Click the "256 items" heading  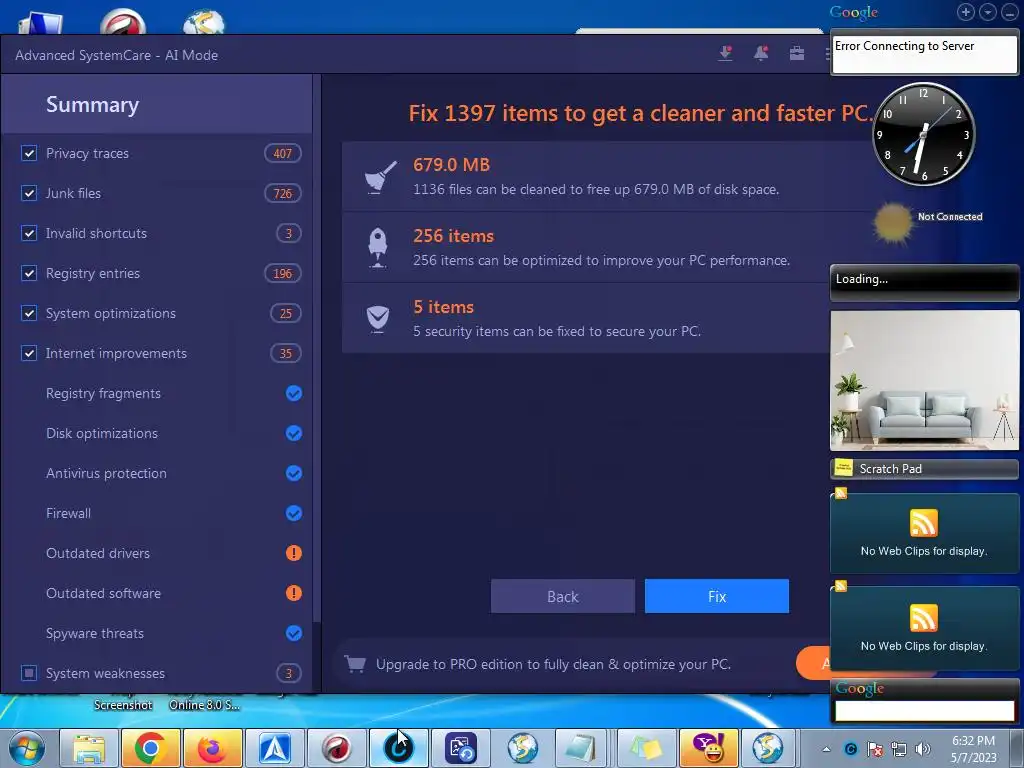[x=453, y=236]
